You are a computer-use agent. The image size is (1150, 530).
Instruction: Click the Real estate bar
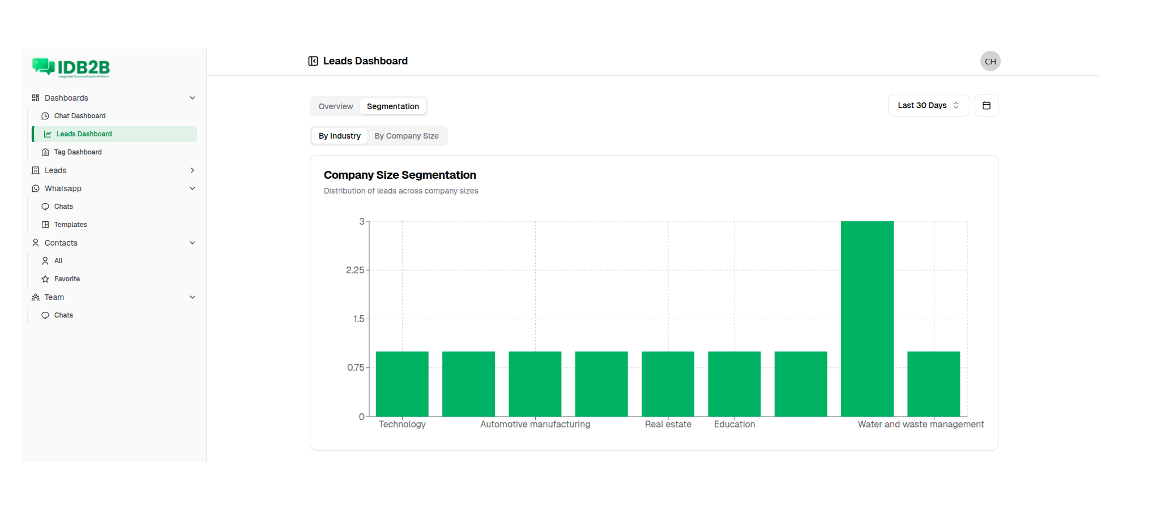[668, 384]
